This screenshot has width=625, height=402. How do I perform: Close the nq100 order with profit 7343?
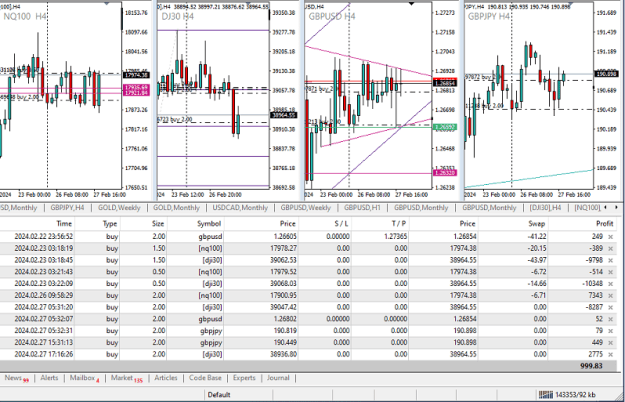(610, 296)
